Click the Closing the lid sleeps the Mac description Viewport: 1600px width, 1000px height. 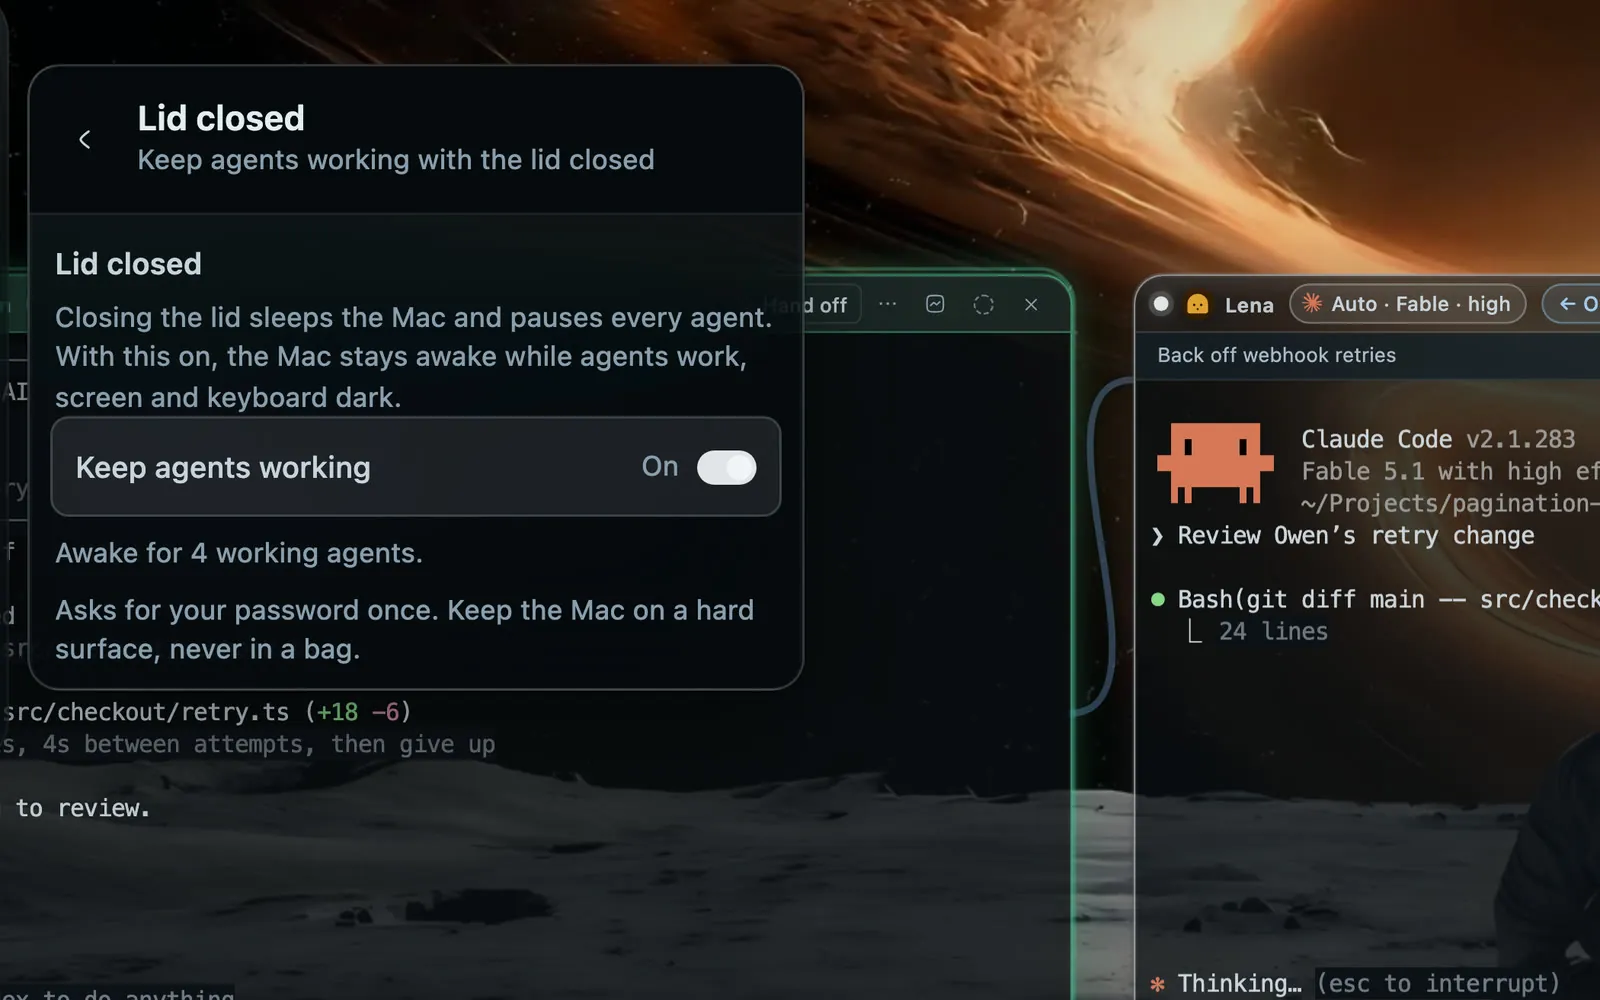(x=414, y=357)
